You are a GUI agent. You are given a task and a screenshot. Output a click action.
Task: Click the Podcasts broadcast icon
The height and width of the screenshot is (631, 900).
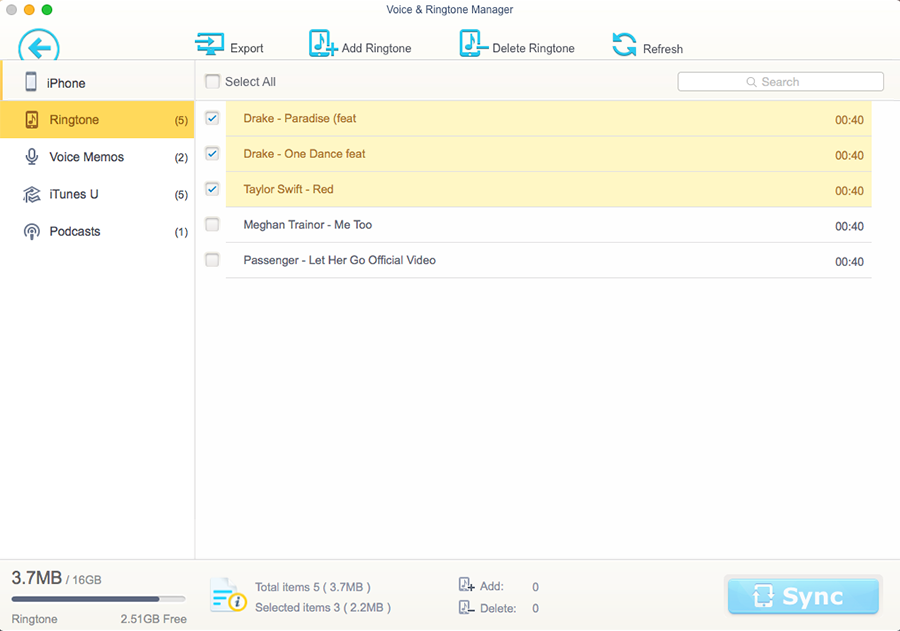pyautogui.click(x=32, y=231)
